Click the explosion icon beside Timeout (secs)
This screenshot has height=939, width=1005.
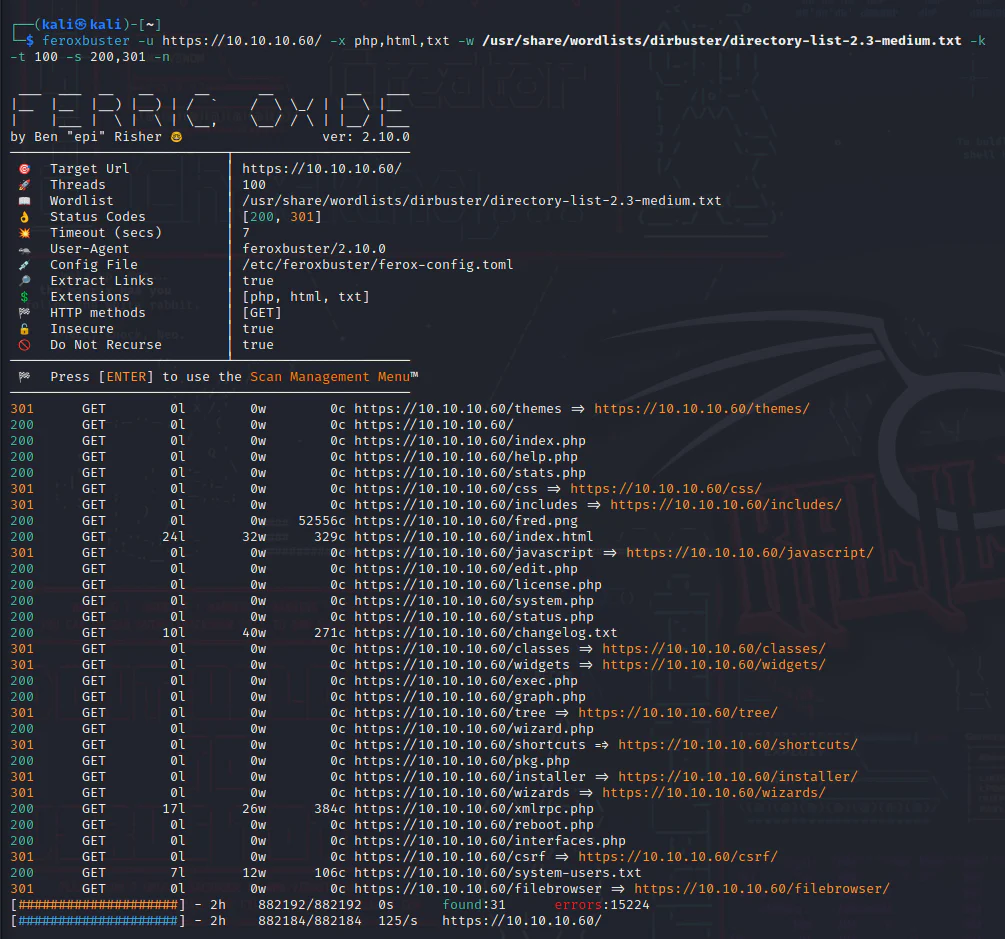[24, 233]
